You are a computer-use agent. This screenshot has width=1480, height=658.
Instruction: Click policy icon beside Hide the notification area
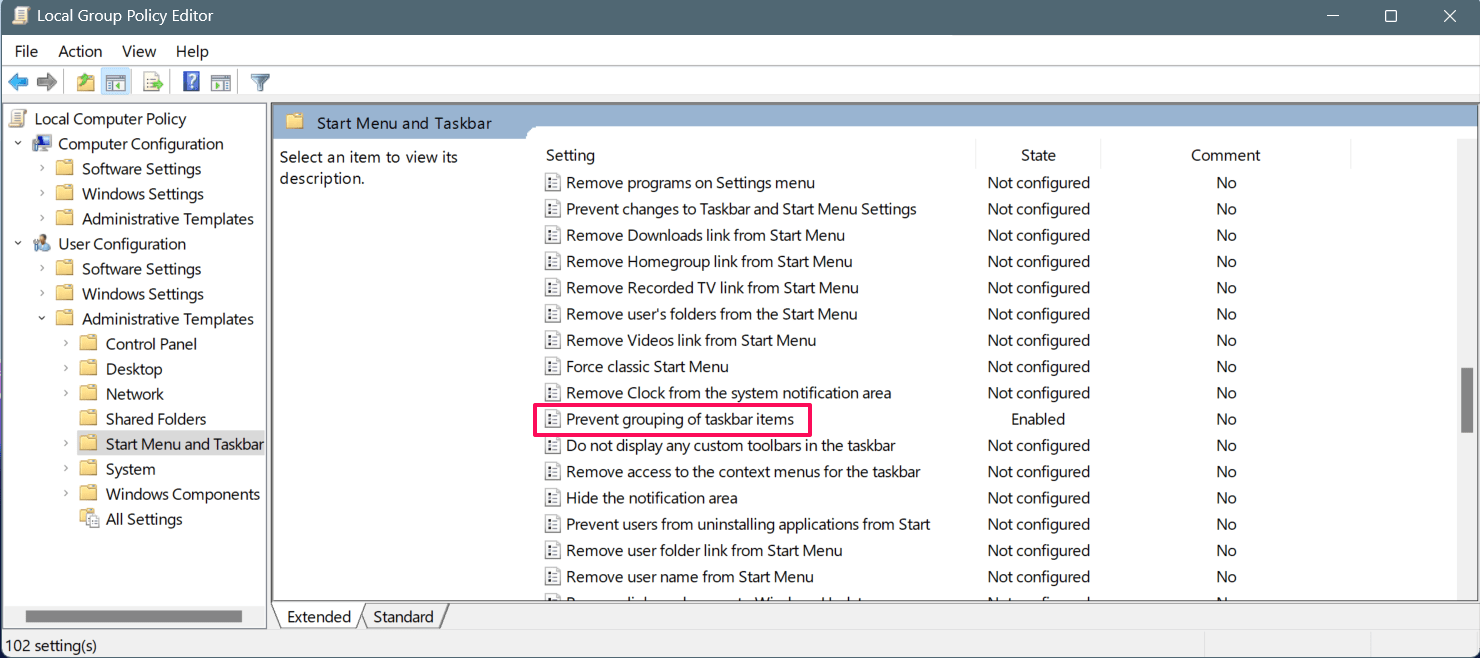553,498
